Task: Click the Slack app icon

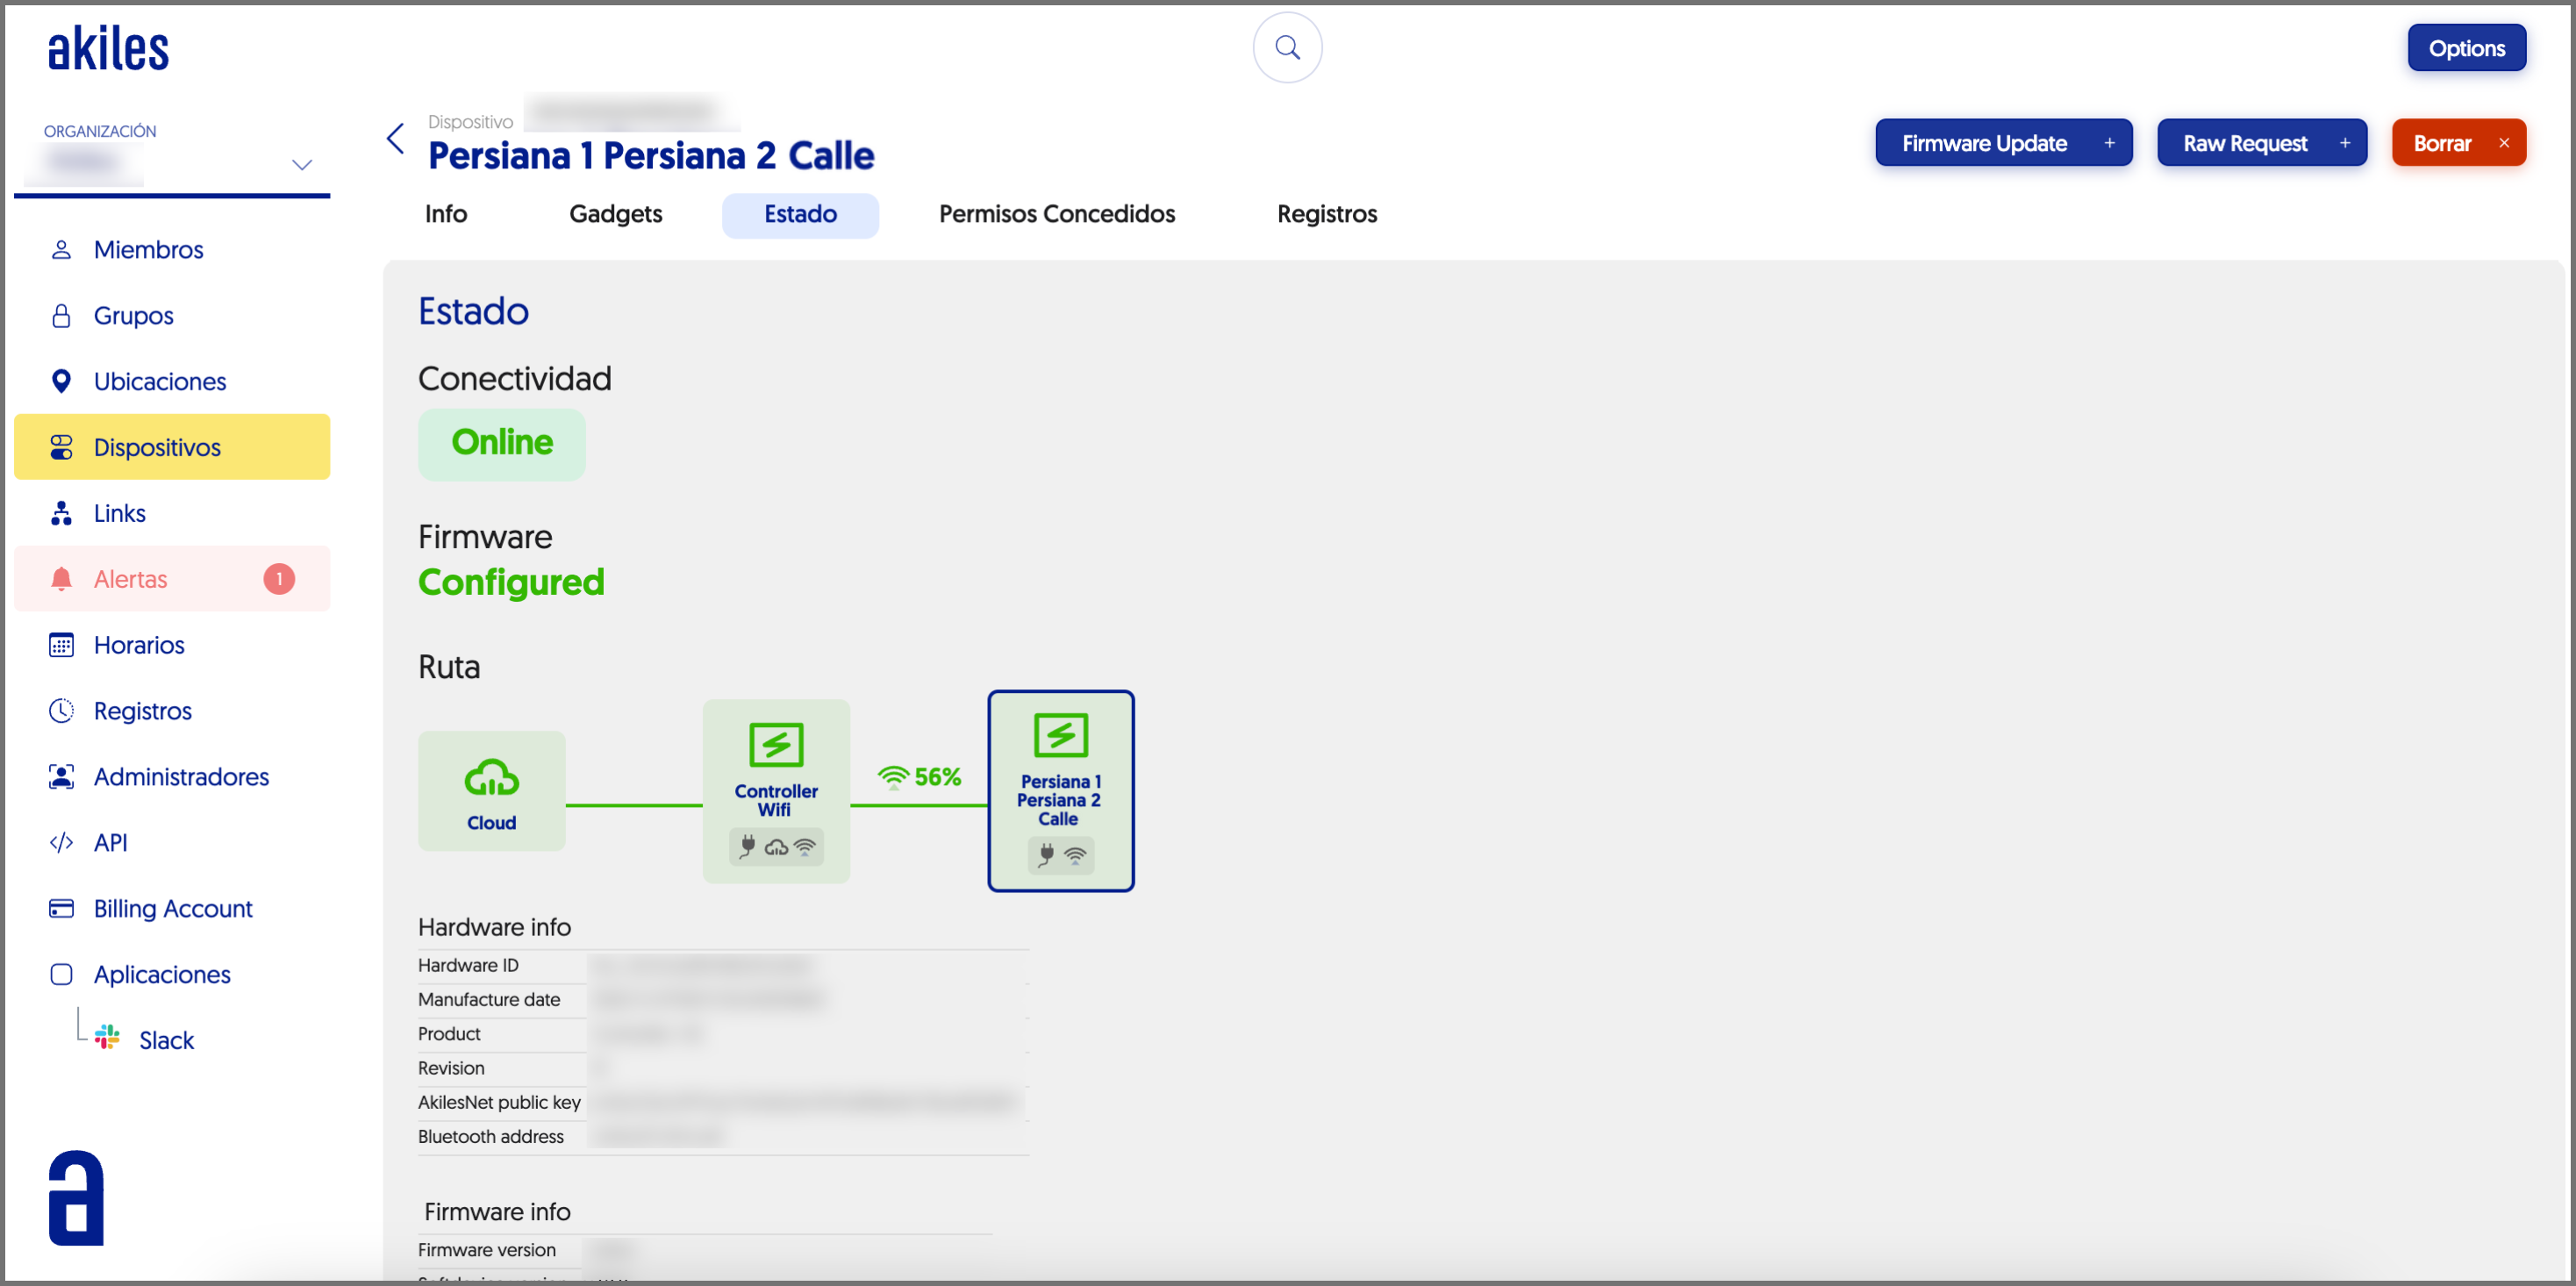Action: coord(107,1038)
